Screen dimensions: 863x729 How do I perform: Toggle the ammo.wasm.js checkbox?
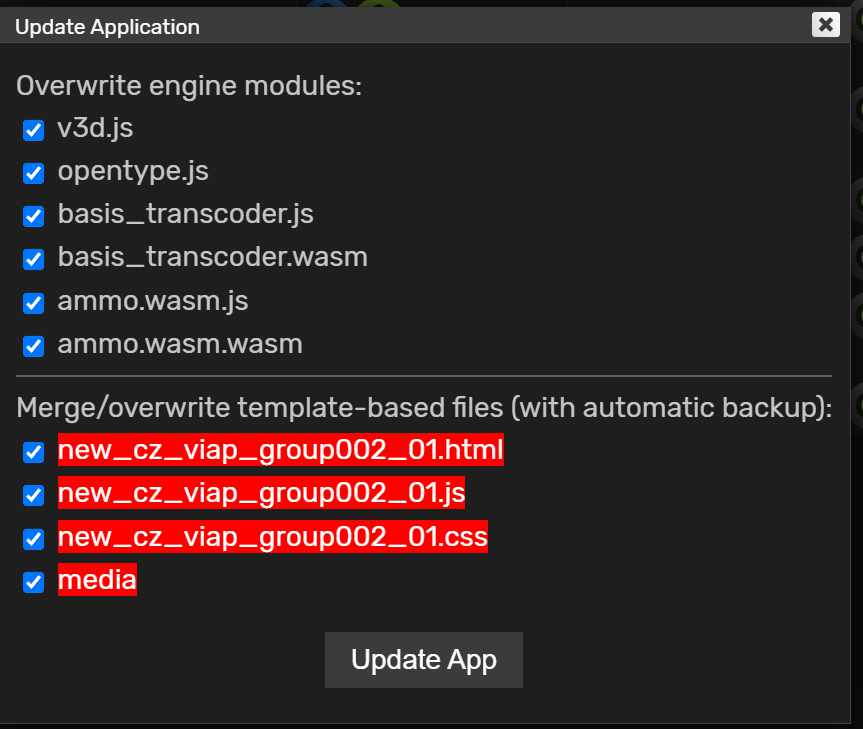(34, 303)
